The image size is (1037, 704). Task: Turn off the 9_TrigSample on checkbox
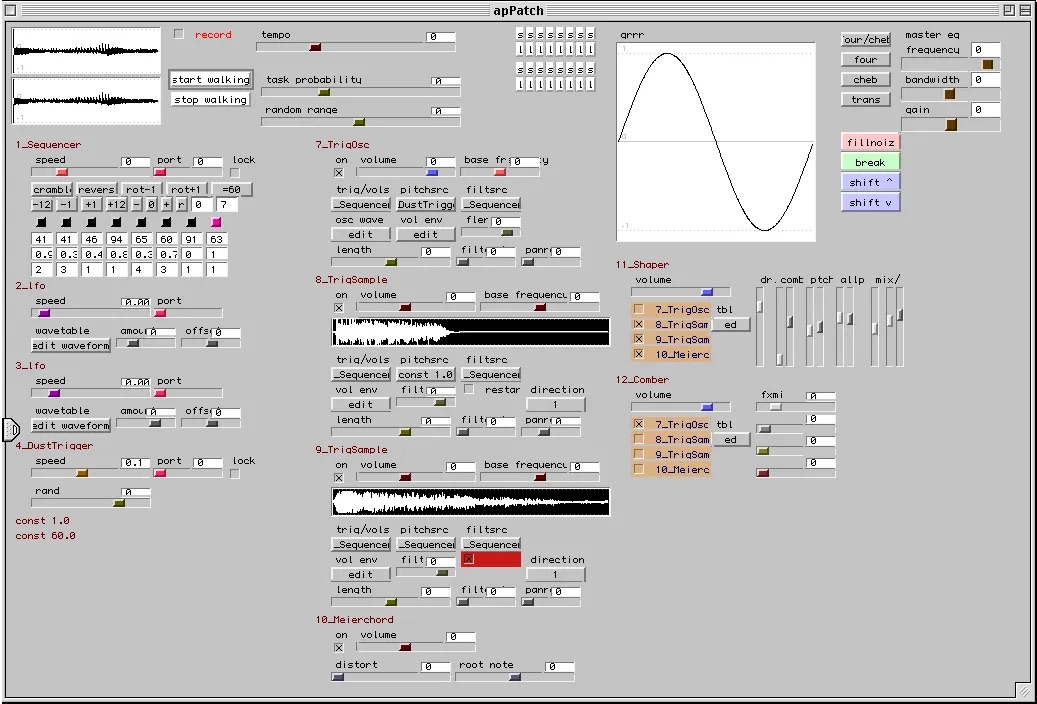339,478
